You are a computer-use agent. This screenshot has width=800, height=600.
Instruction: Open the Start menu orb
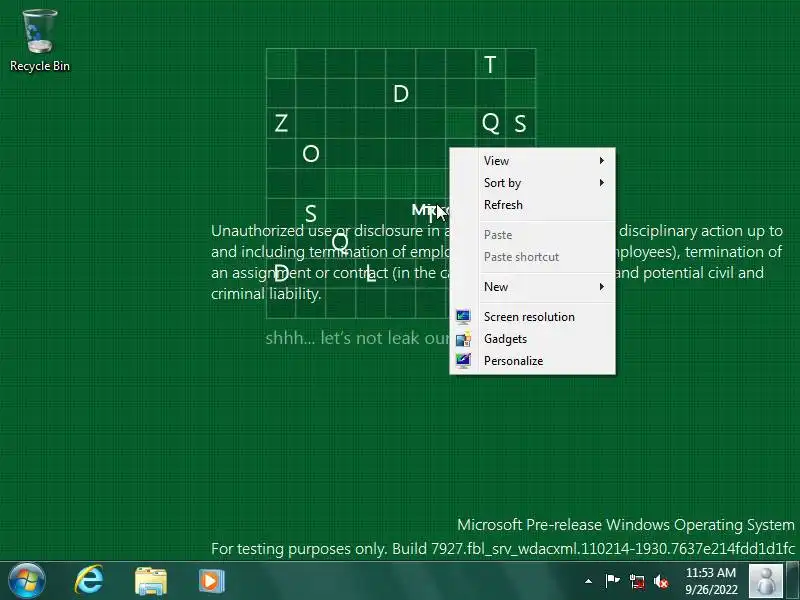click(x=27, y=580)
